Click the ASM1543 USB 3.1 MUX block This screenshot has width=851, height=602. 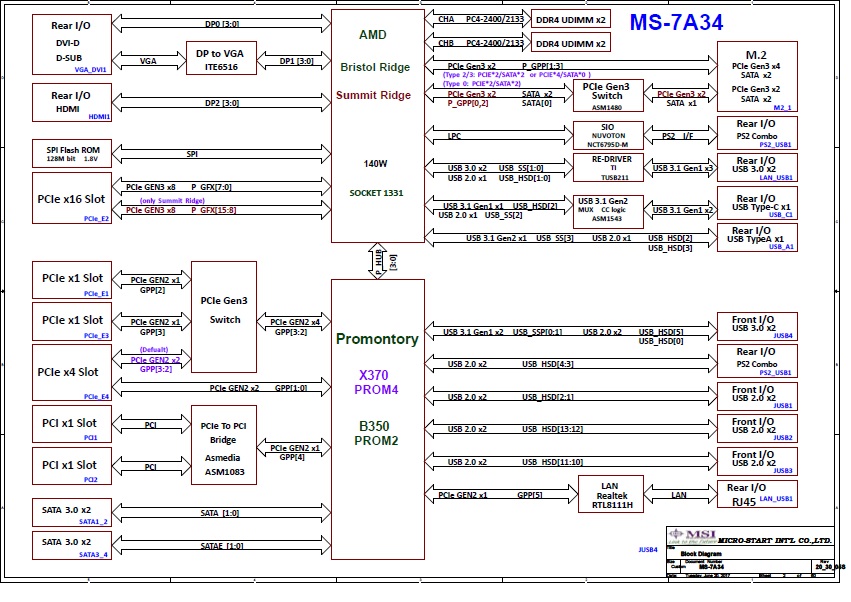click(x=609, y=208)
